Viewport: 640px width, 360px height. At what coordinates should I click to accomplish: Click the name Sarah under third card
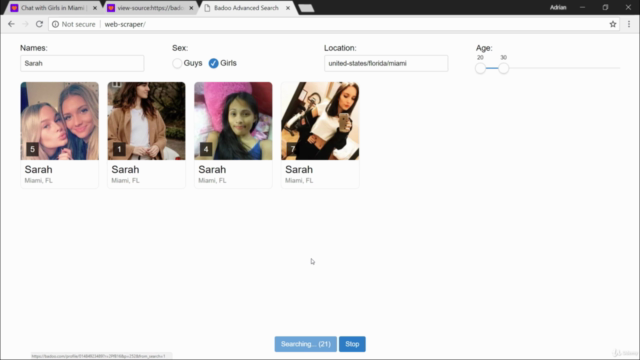coord(212,169)
